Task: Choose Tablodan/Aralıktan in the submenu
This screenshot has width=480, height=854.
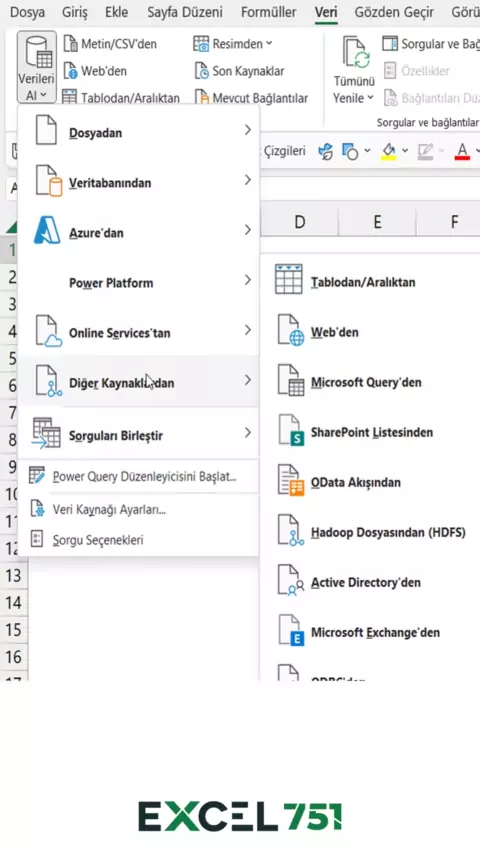Action: point(369,282)
